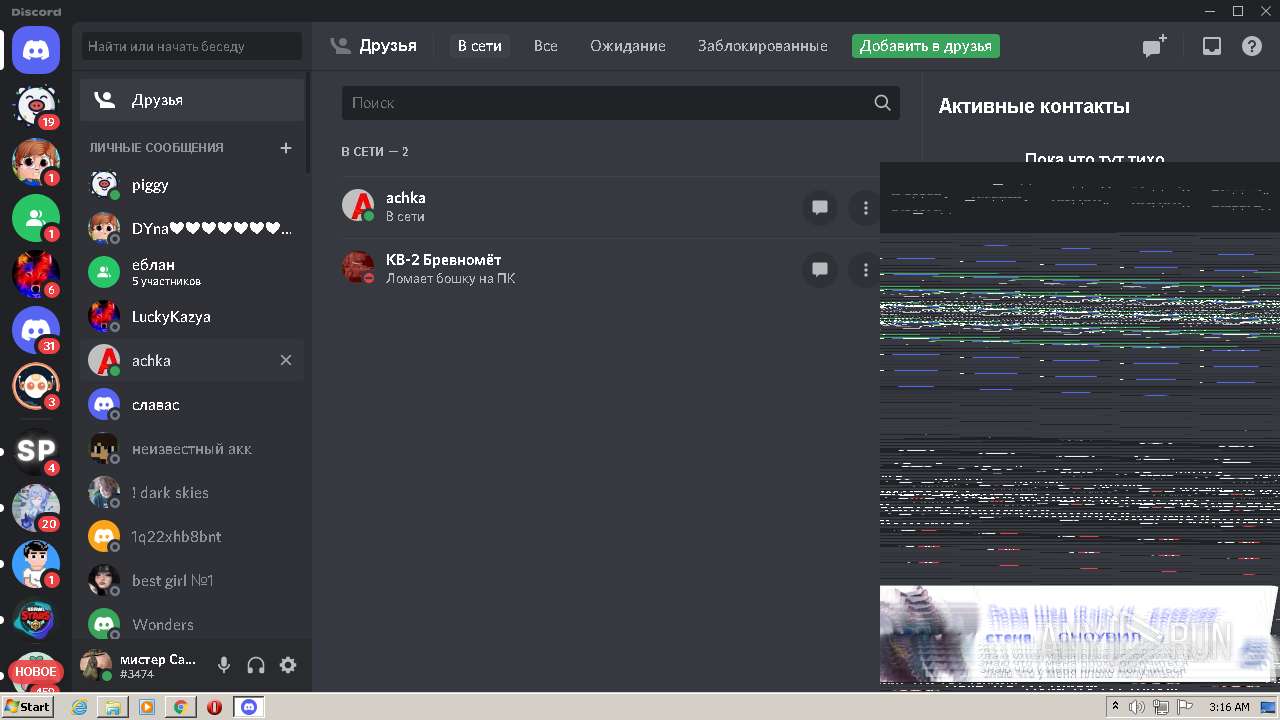Click the НОВОЕ unread mentions indicator
1280x720 pixels.
[36, 672]
